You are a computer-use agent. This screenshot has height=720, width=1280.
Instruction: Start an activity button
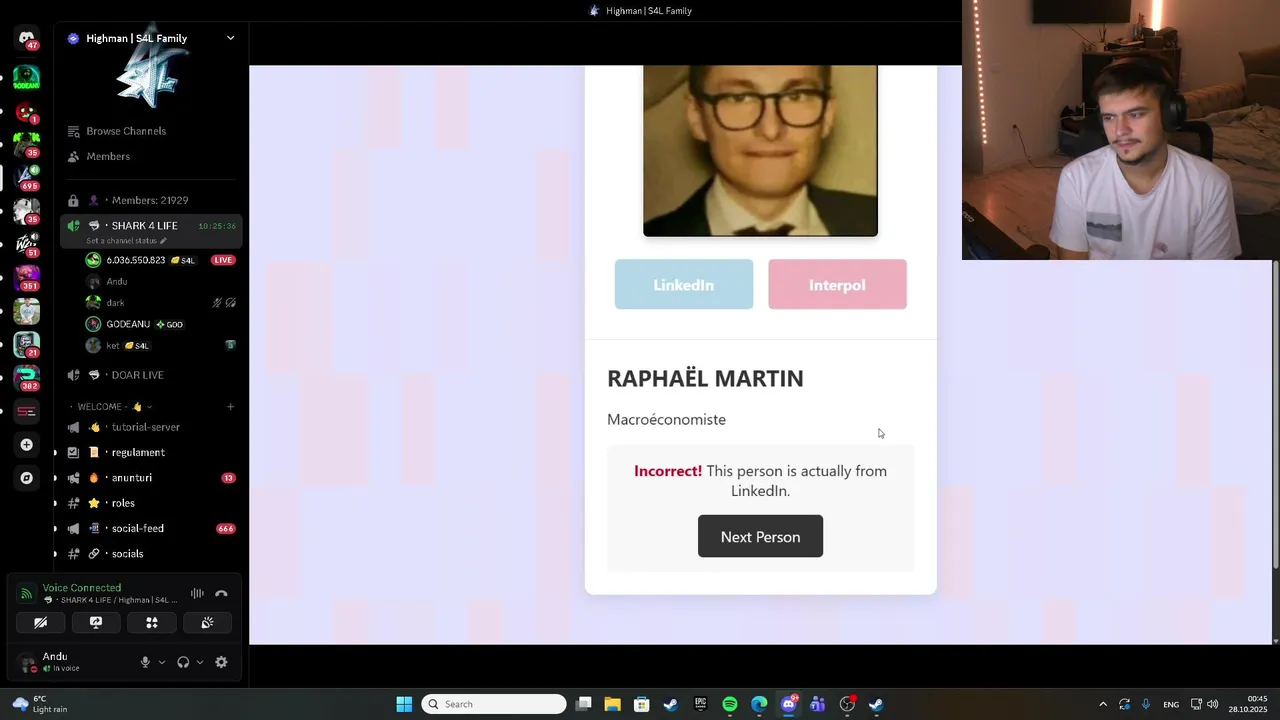click(152, 622)
